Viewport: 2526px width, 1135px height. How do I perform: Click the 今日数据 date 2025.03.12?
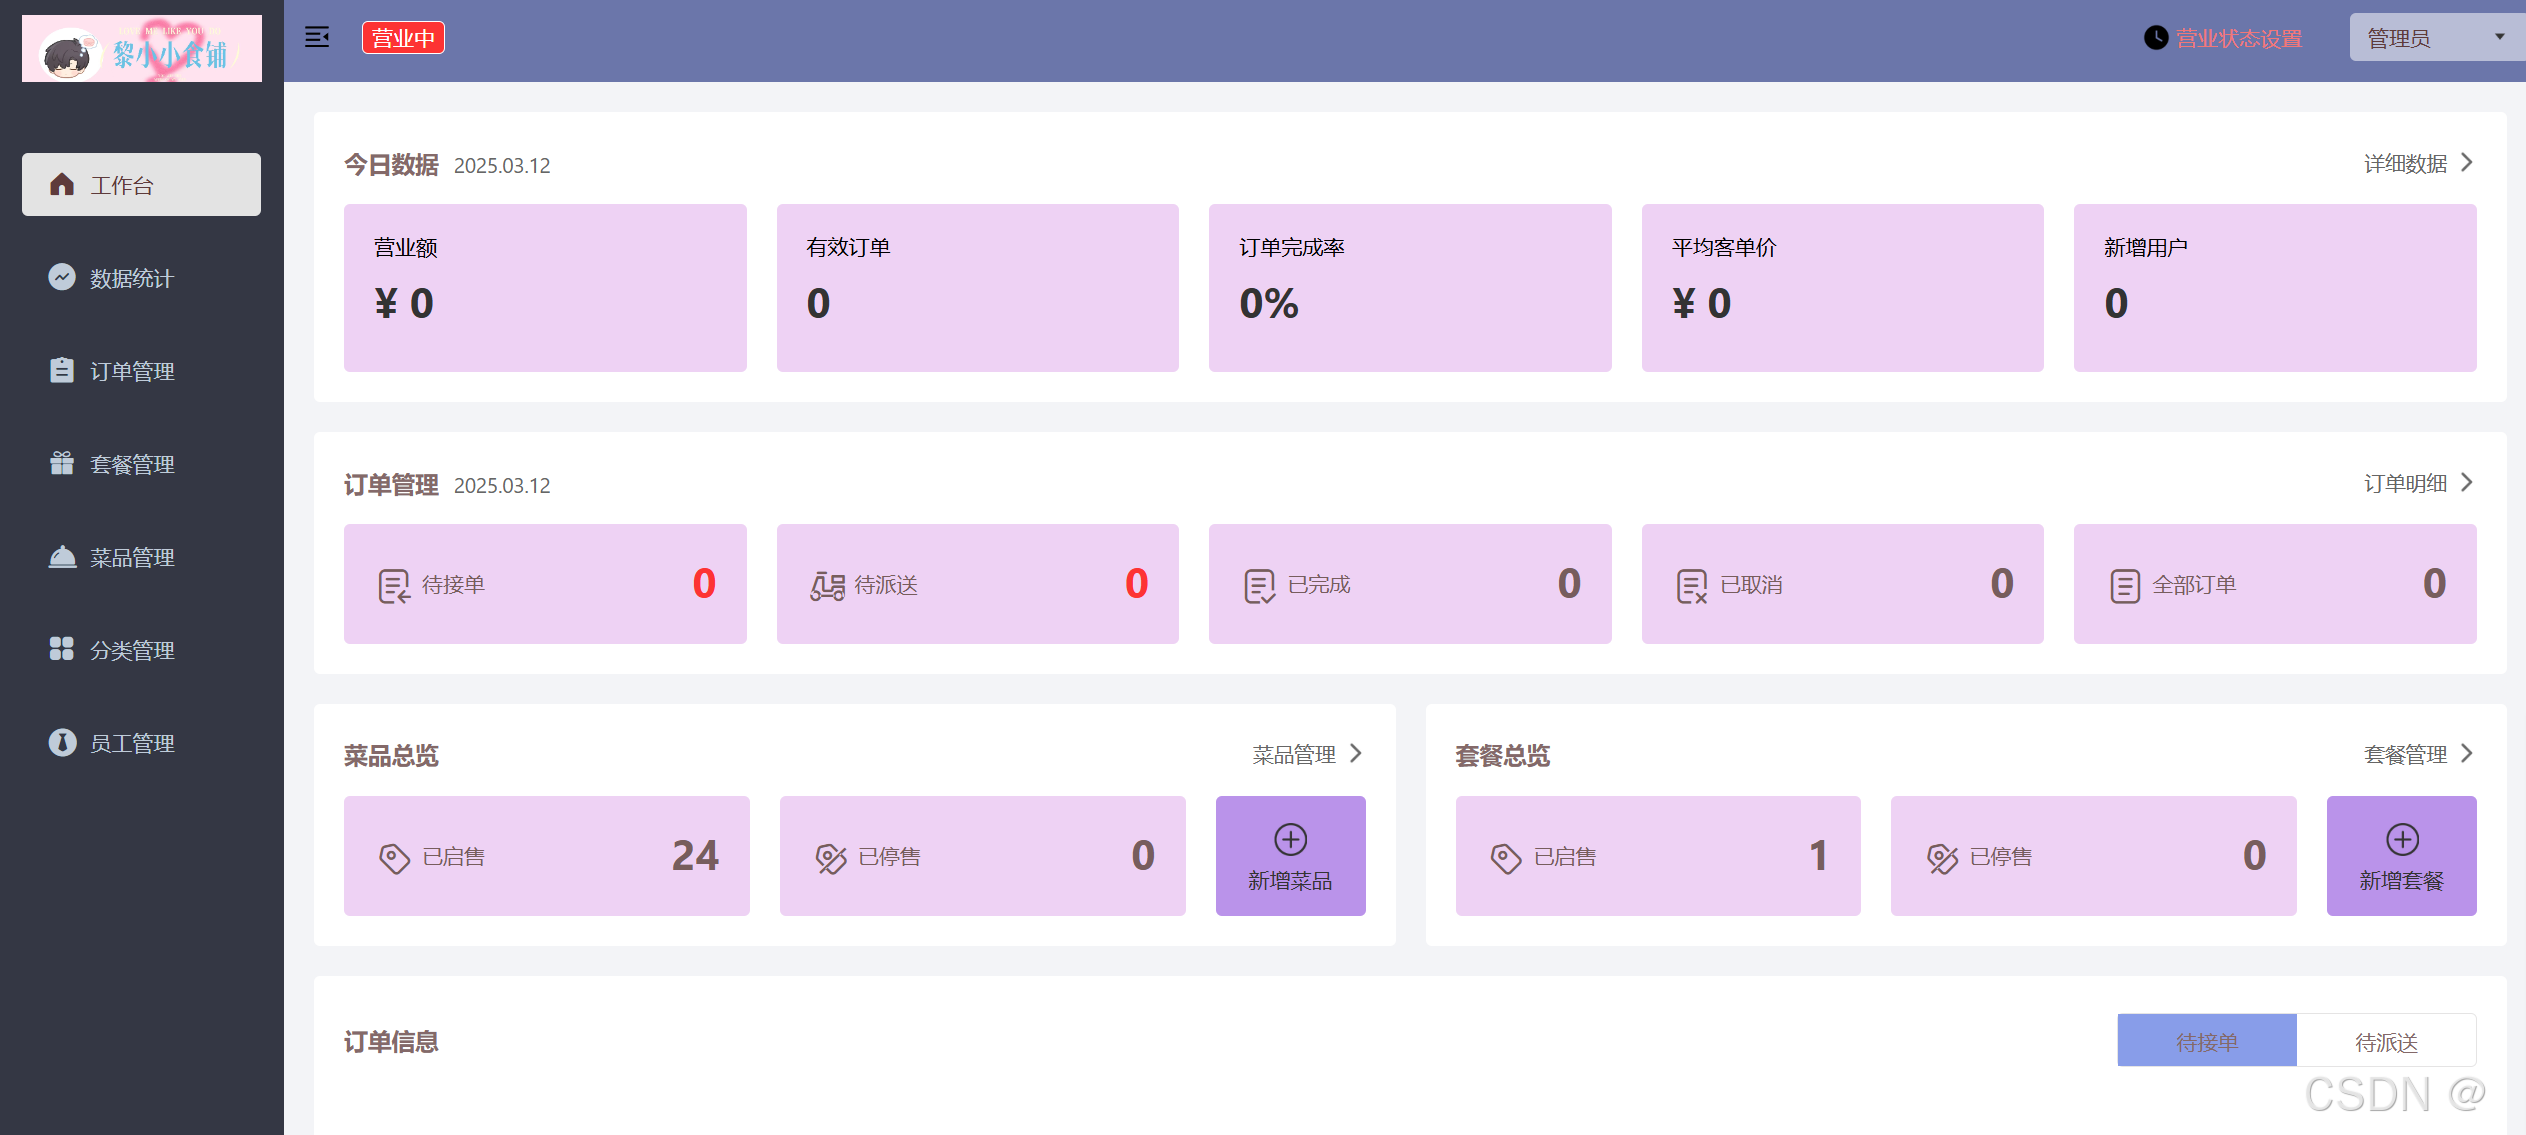(502, 165)
